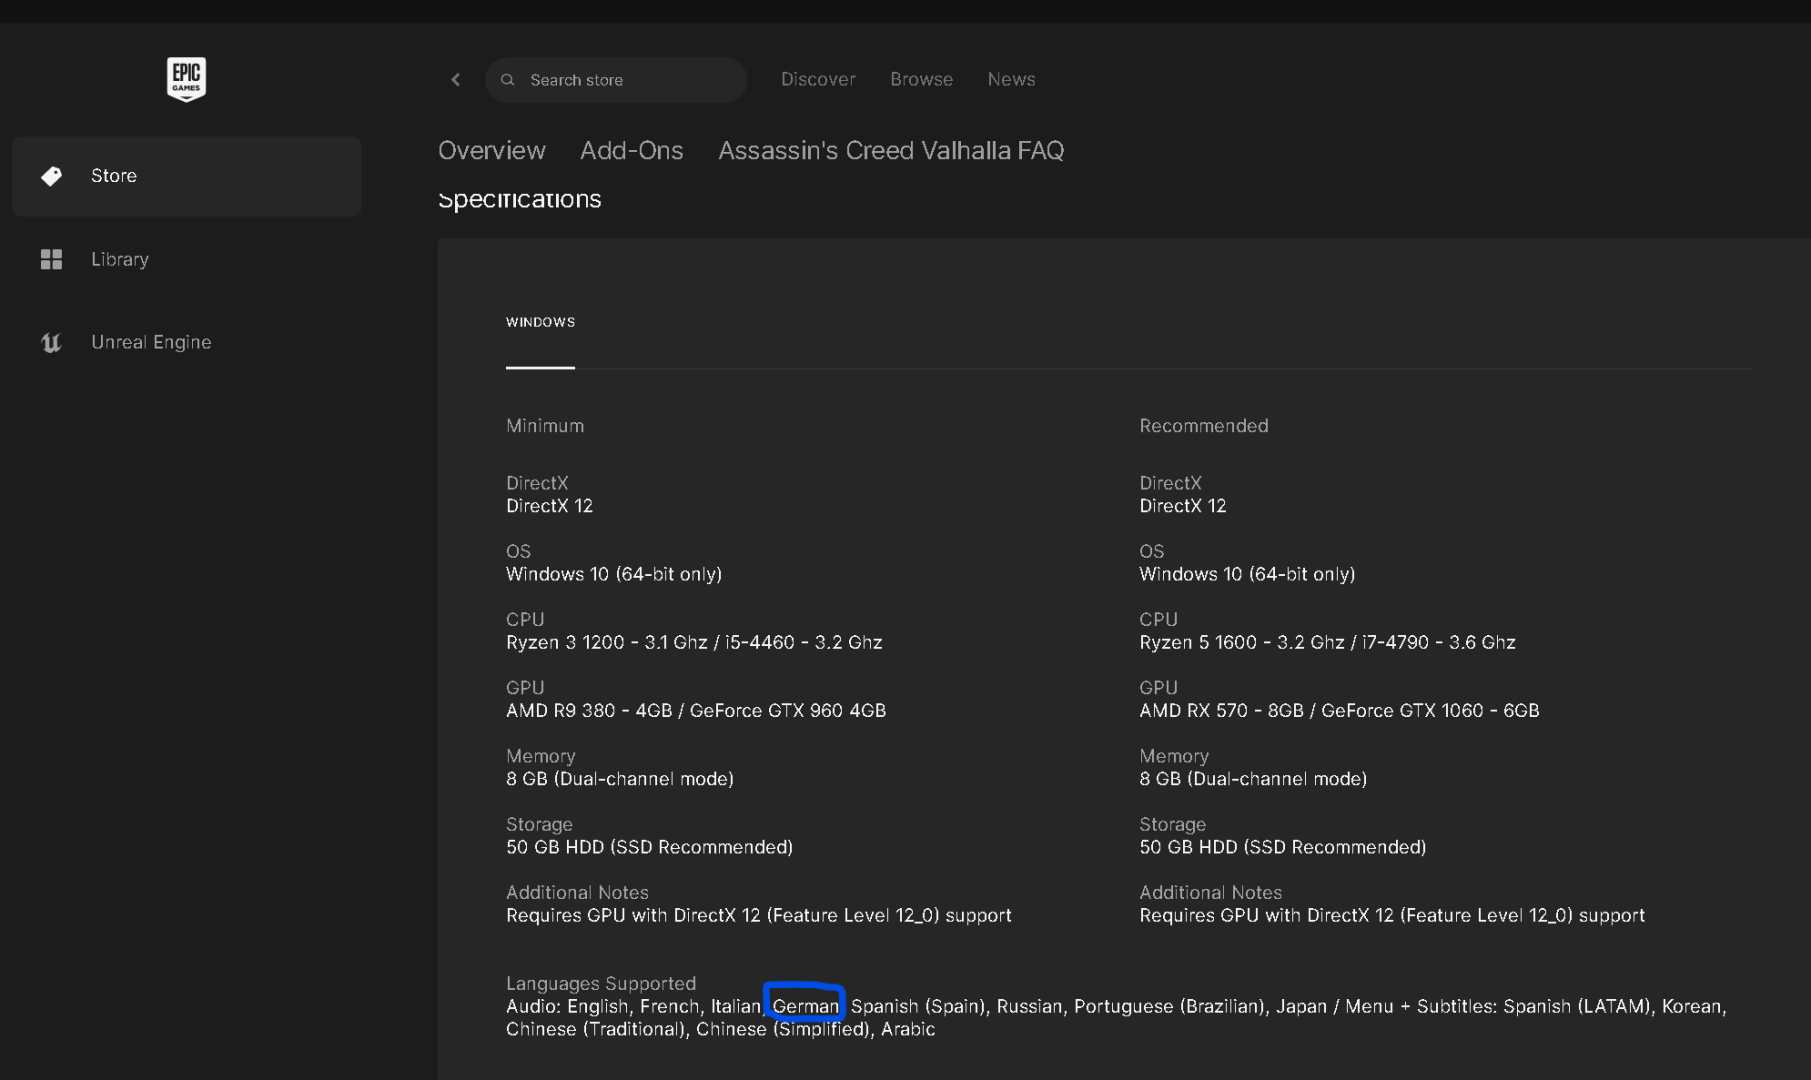Image resolution: width=1811 pixels, height=1080 pixels.
Task: Go to the News section
Action: pos(1011,79)
